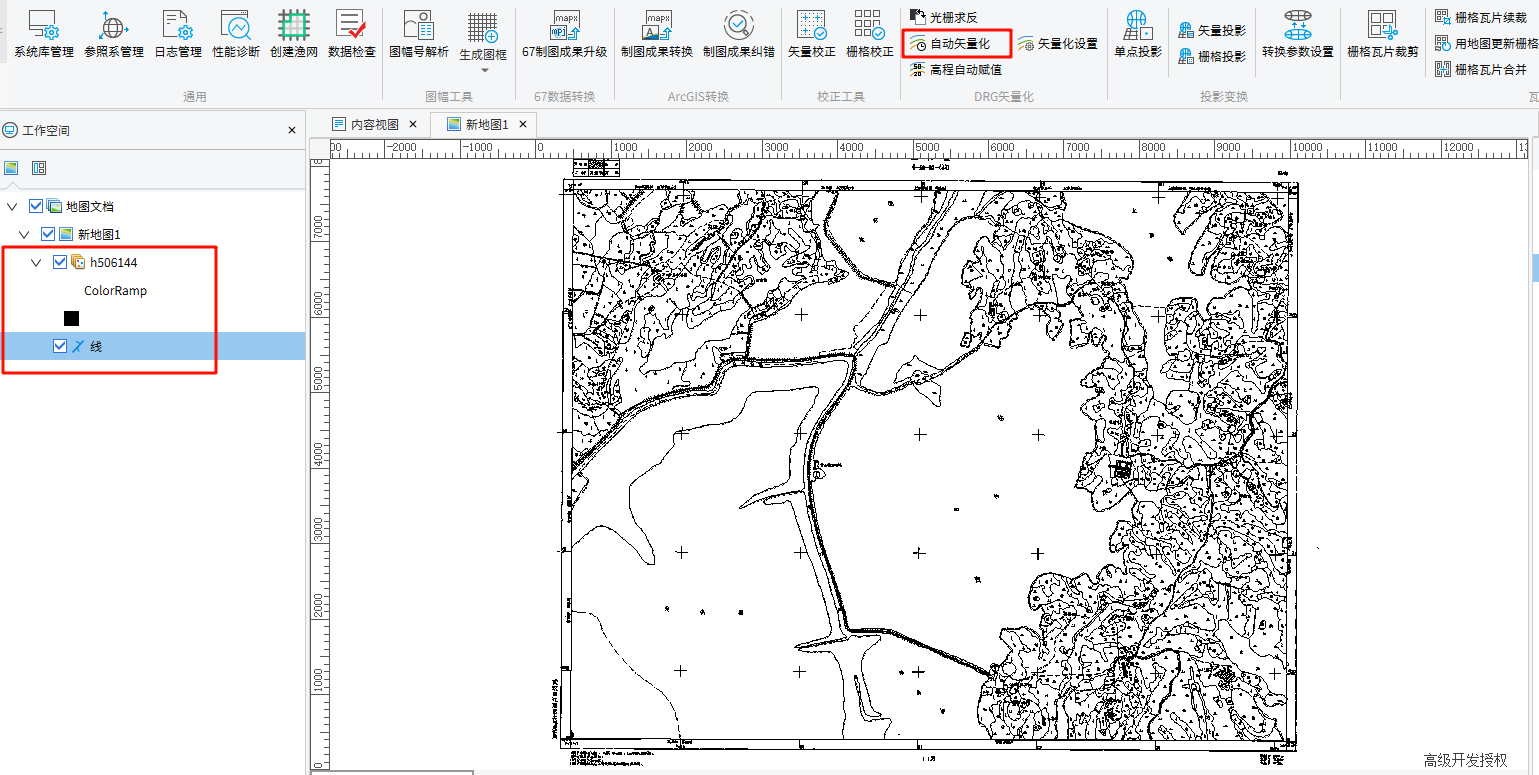Uncheck the 地图文档 checkbox
This screenshot has width=1539, height=775.
coord(37,206)
